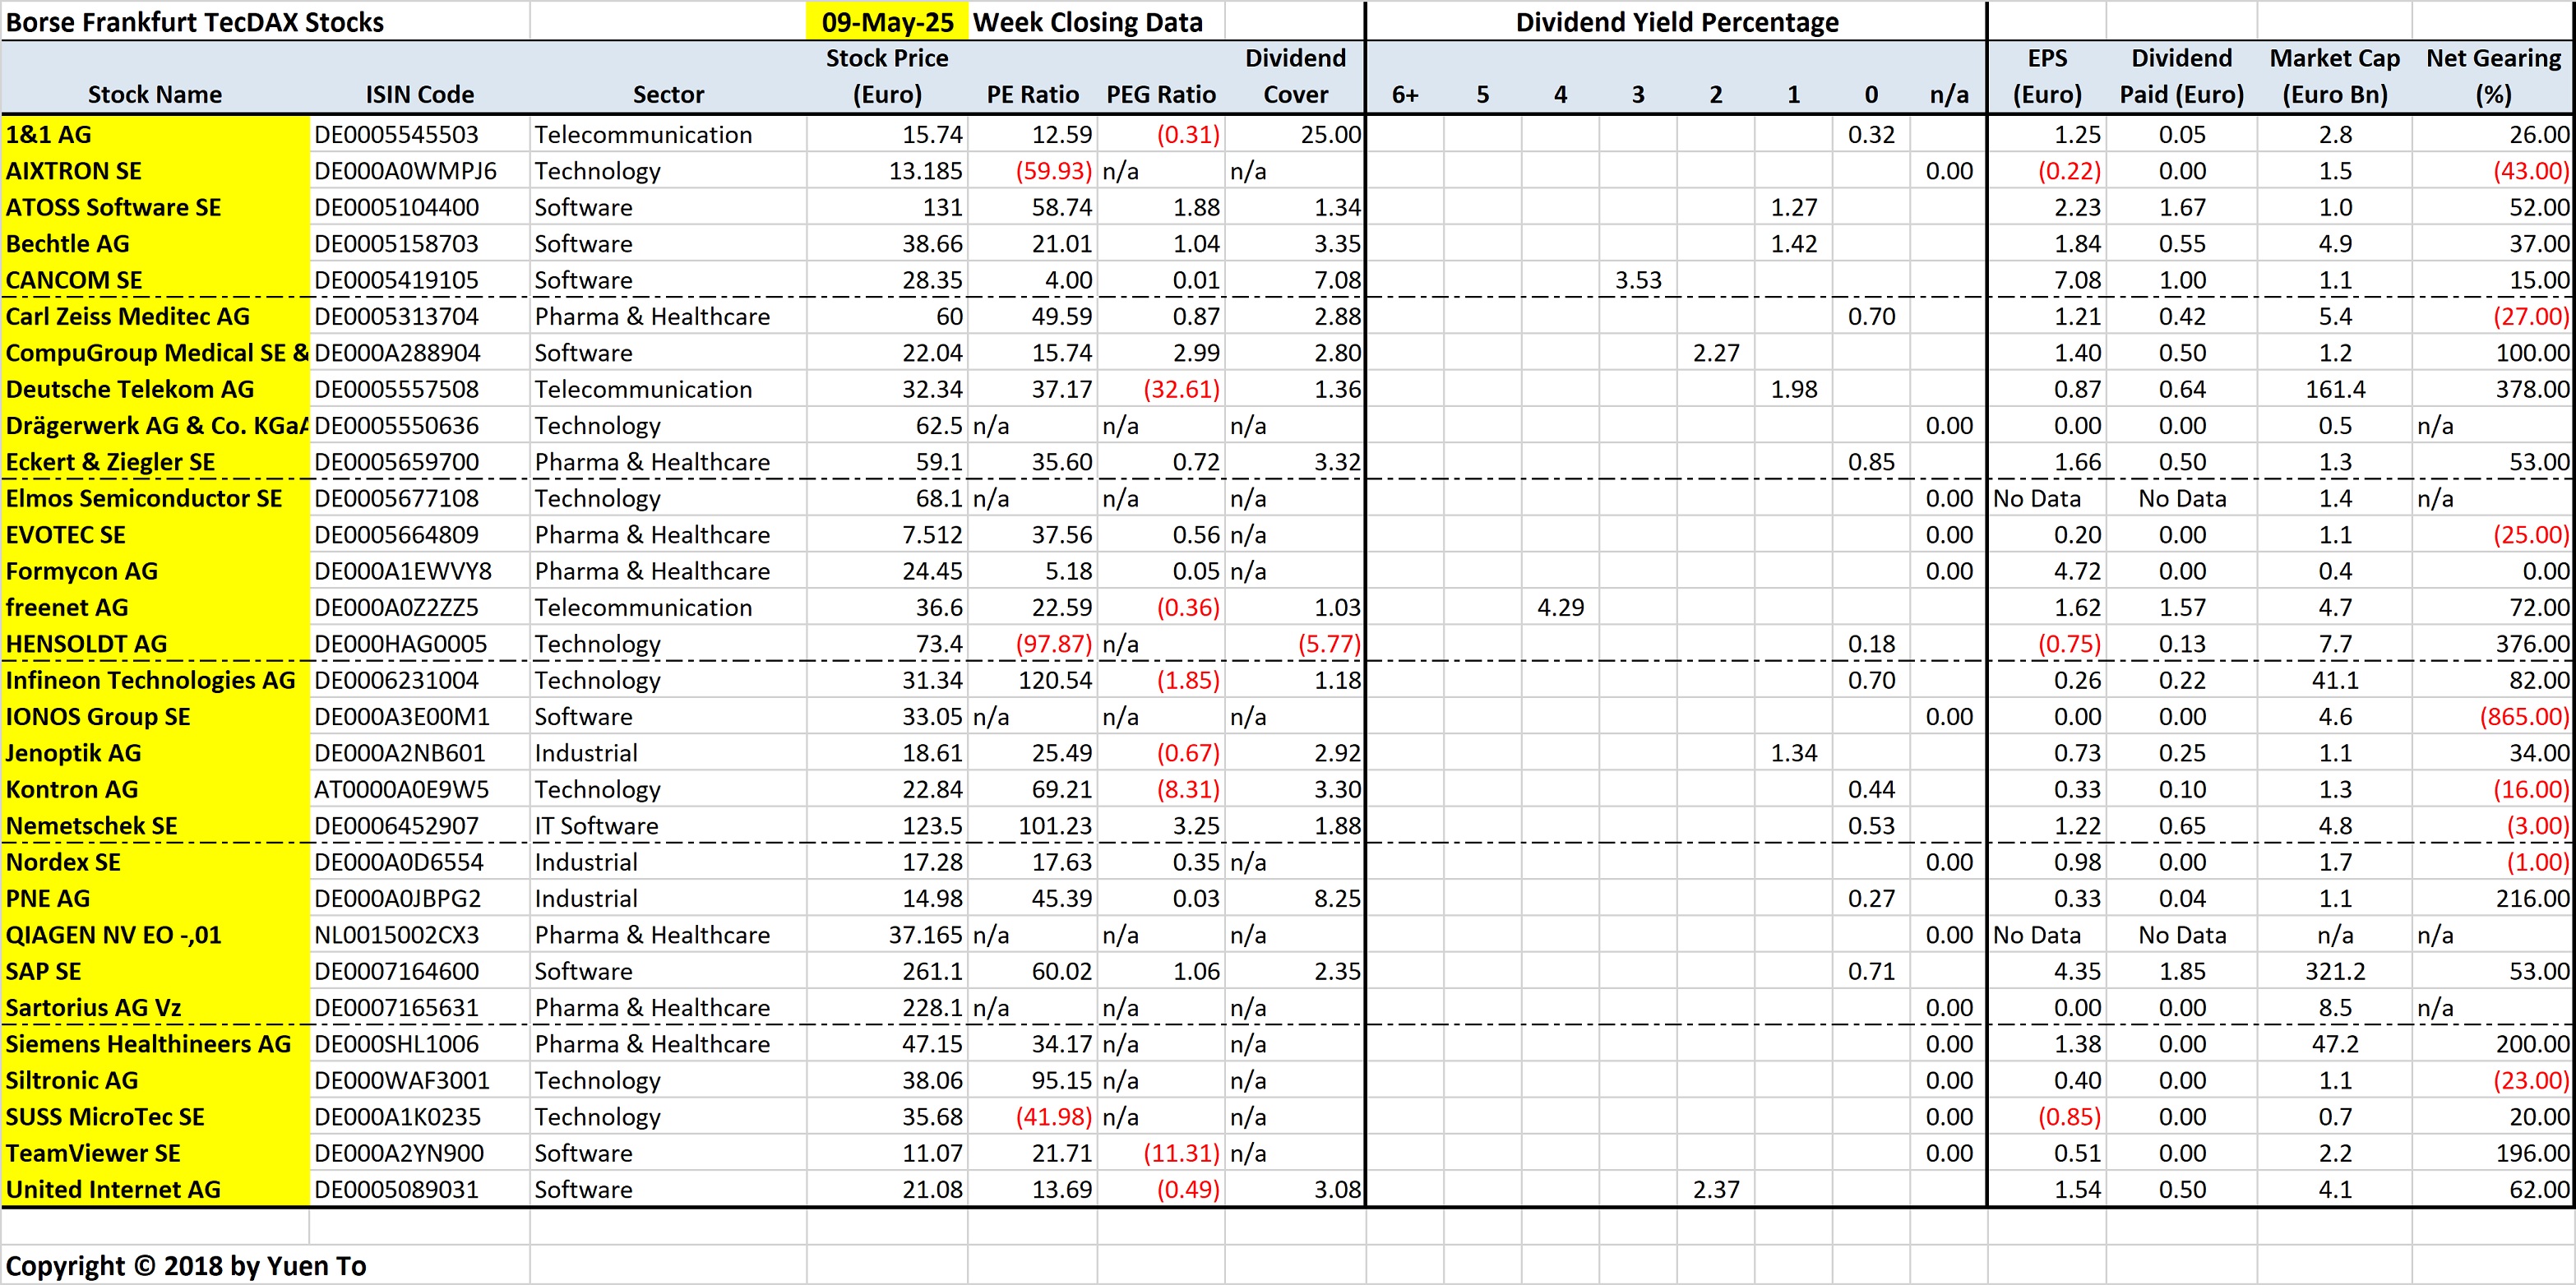Screen dimensions: 2576x1285
Task: Select the 'IONOS Group SE' cell
Action: pos(155,717)
